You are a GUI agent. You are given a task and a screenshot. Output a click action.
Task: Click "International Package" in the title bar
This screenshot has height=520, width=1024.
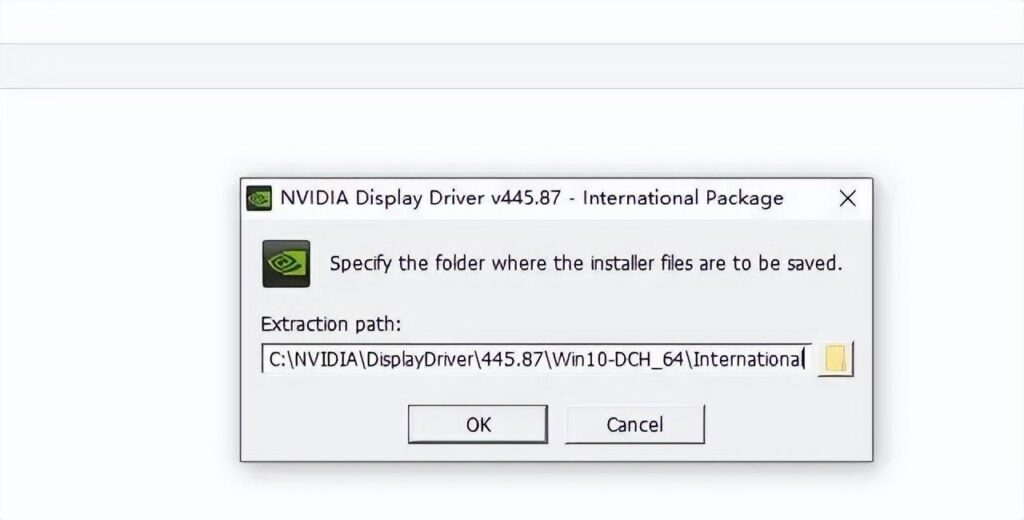click(x=683, y=198)
